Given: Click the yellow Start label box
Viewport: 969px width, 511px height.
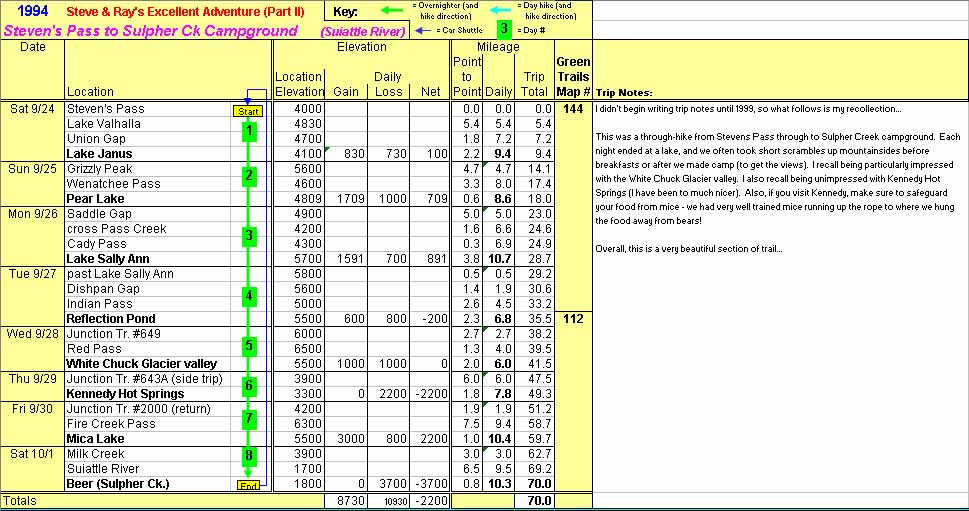Looking at the screenshot, I should 247,111.
